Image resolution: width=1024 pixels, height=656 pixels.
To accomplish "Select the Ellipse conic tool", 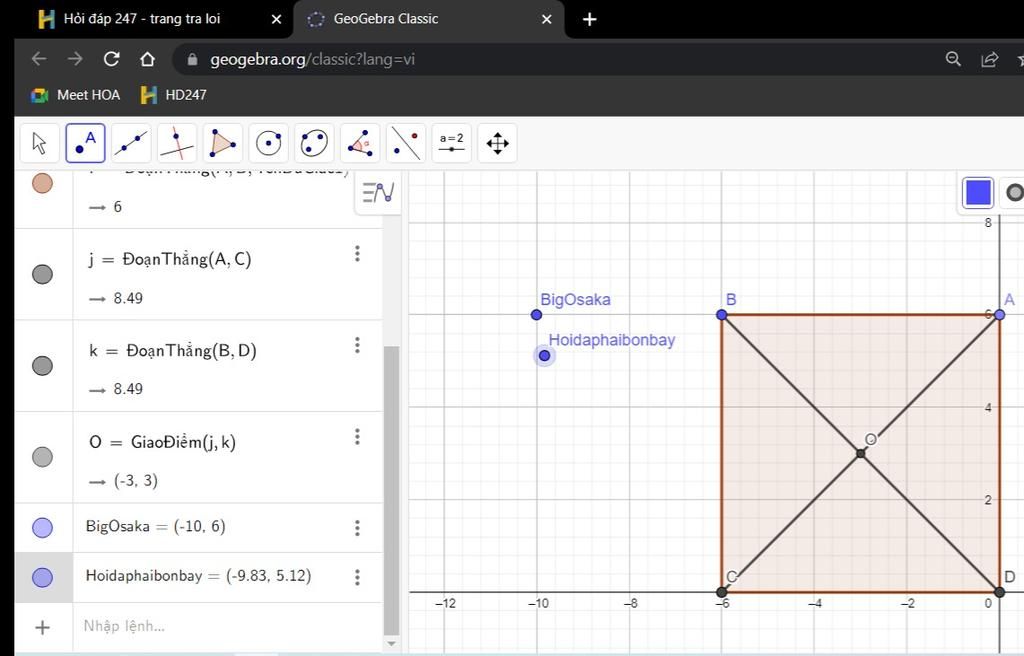I will click(314, 143).
